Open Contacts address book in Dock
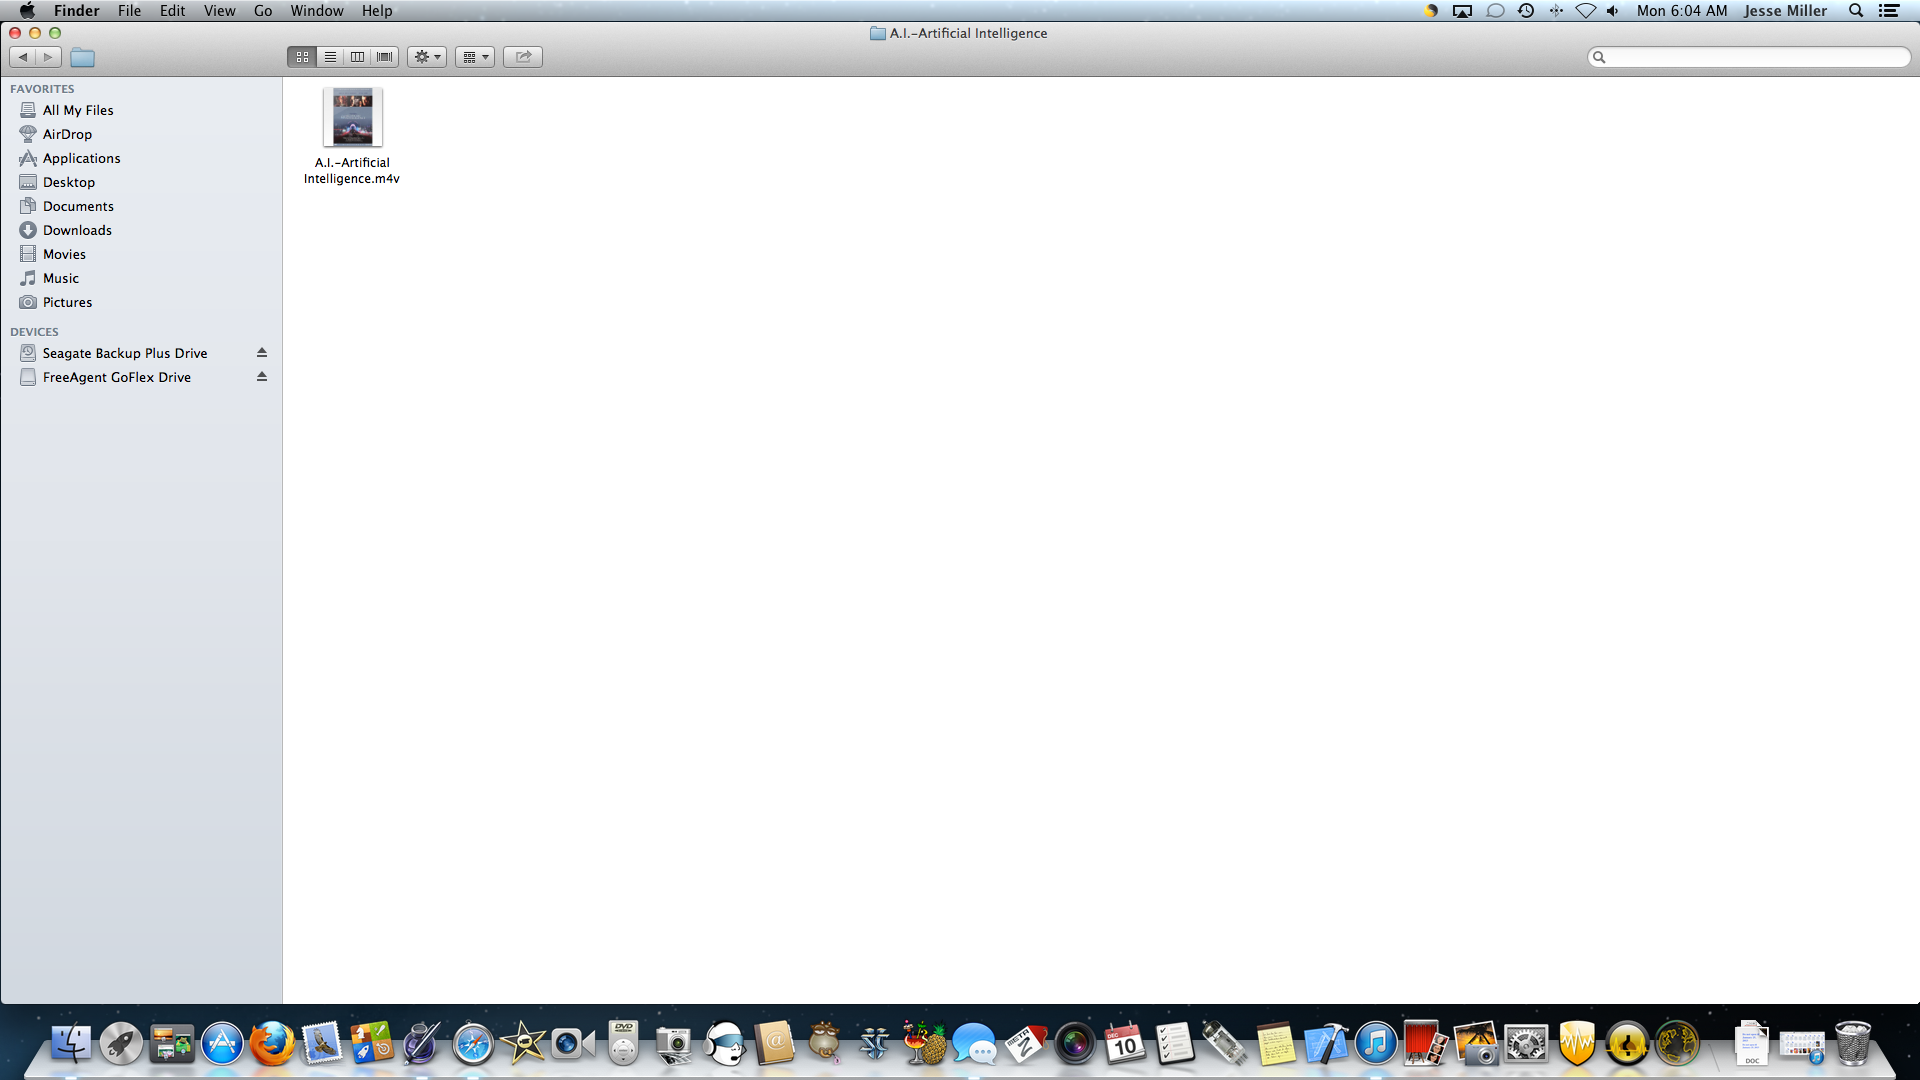 [775, 1044]
